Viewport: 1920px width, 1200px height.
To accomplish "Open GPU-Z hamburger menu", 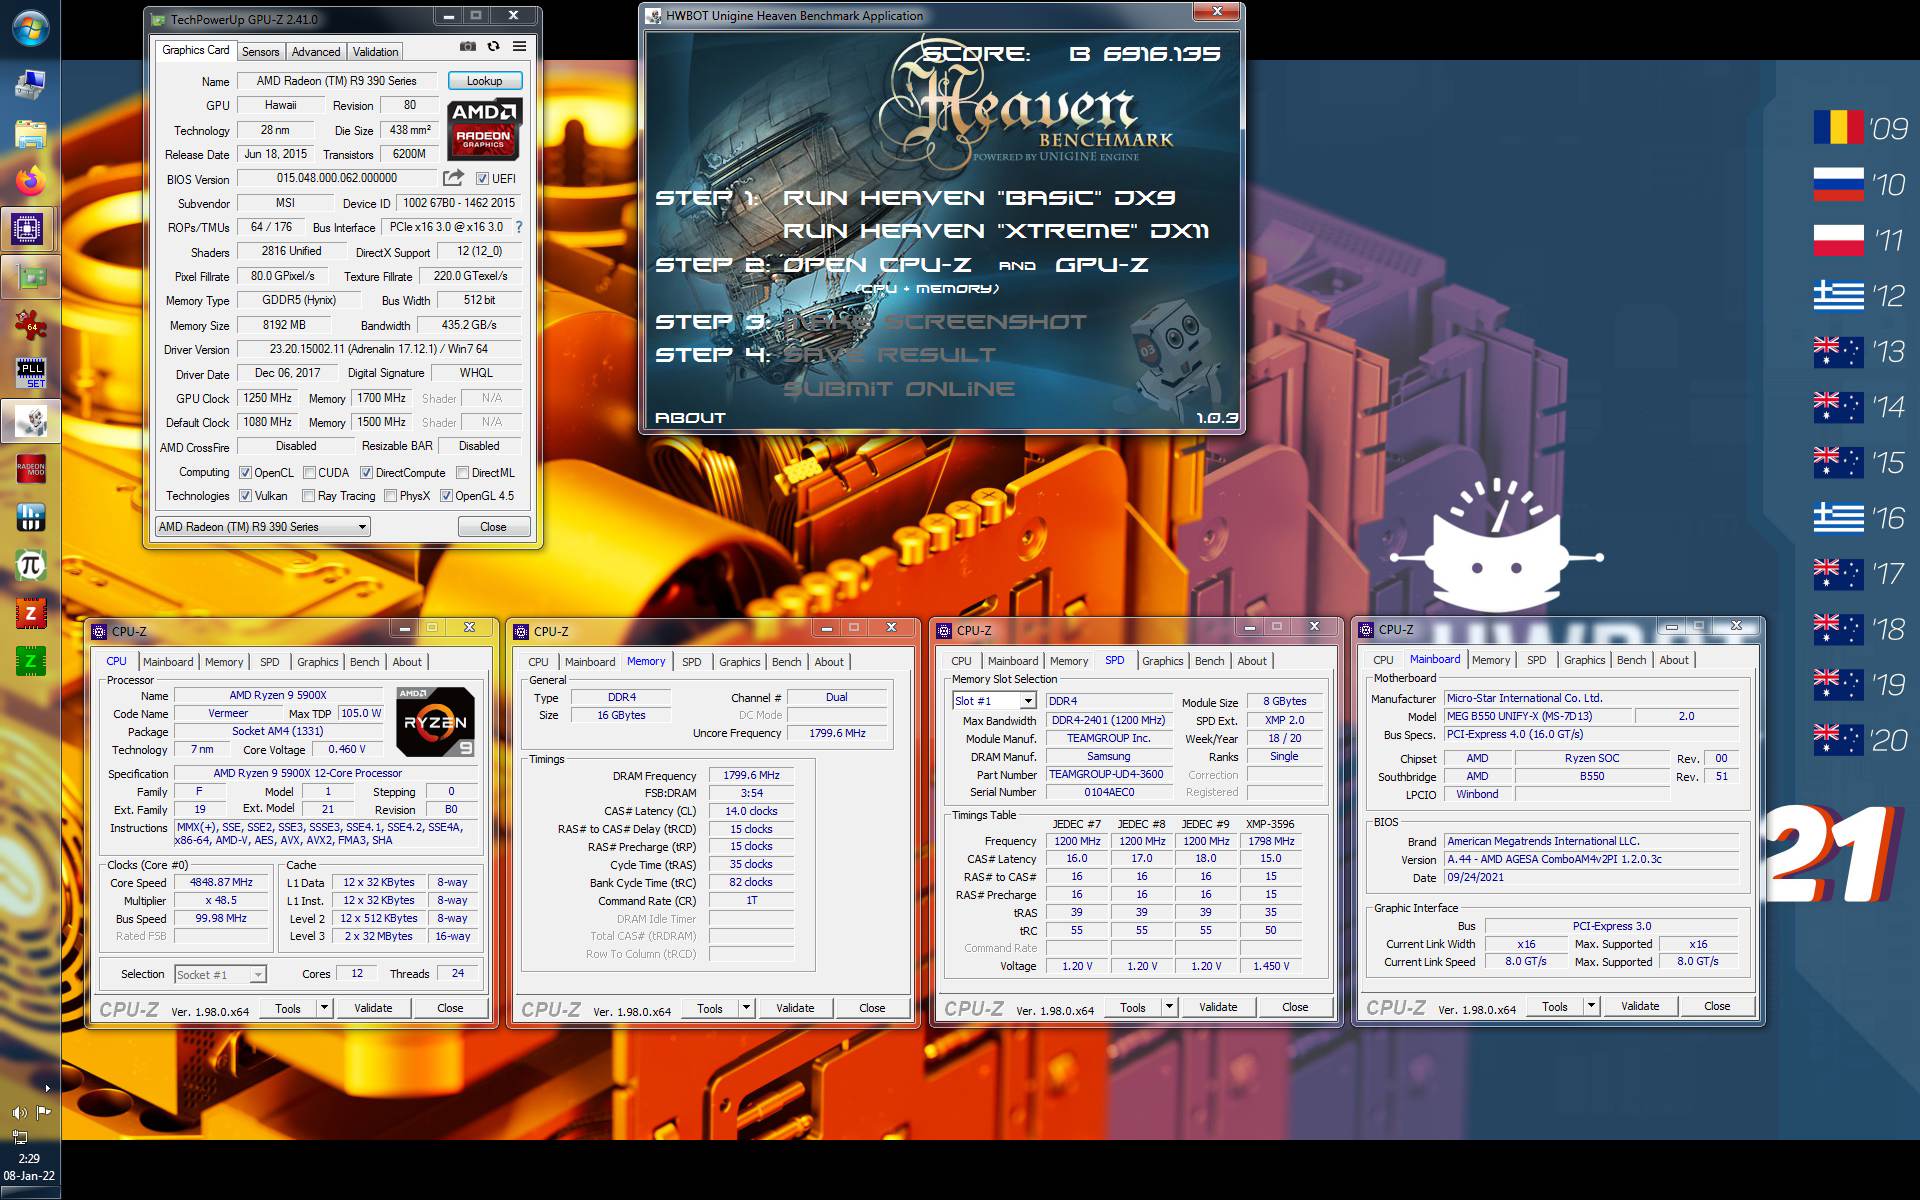I will click(x=519, y=46).
